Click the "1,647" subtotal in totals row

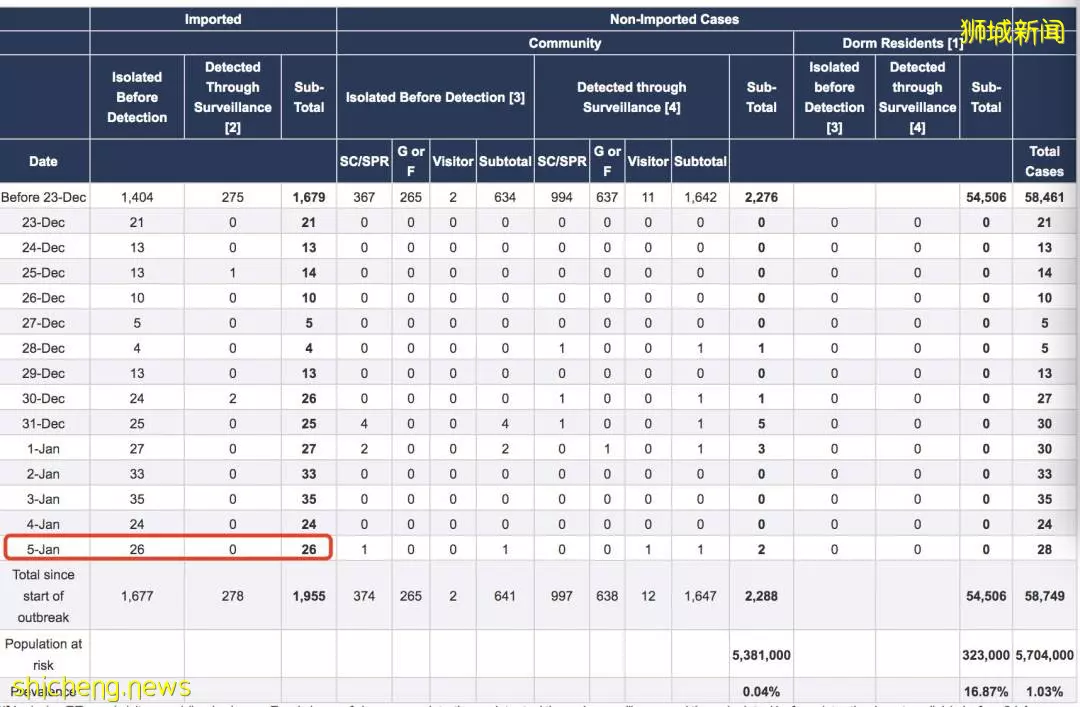(x=700, y=596)
